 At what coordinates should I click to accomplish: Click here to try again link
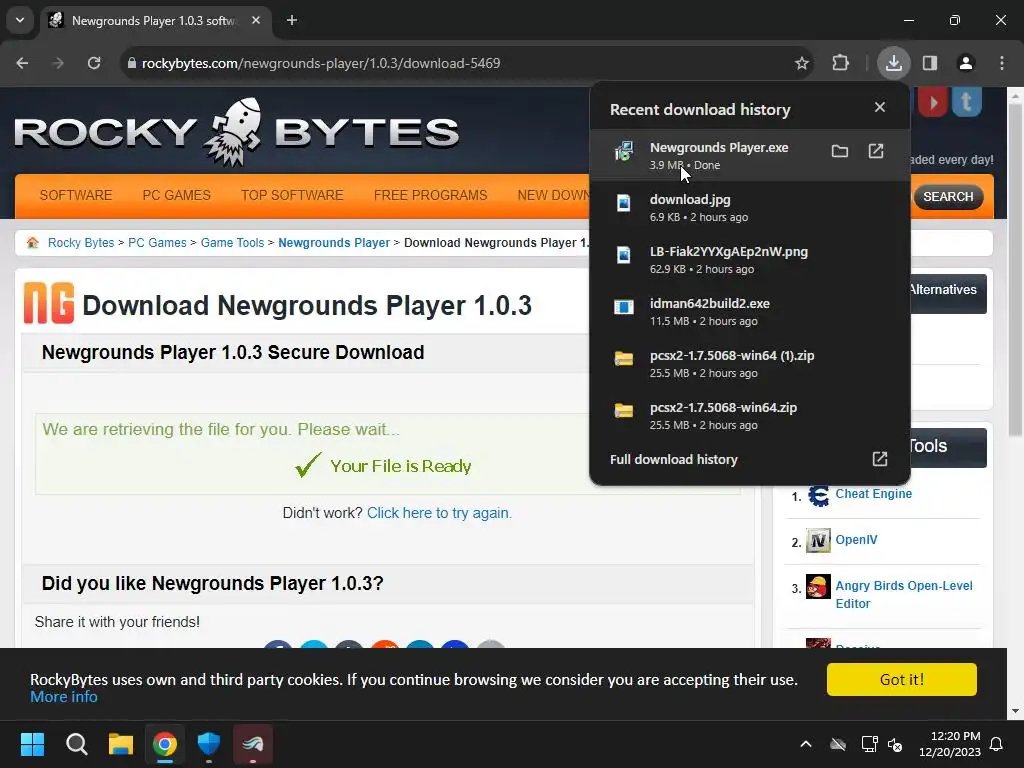[439, 513]
